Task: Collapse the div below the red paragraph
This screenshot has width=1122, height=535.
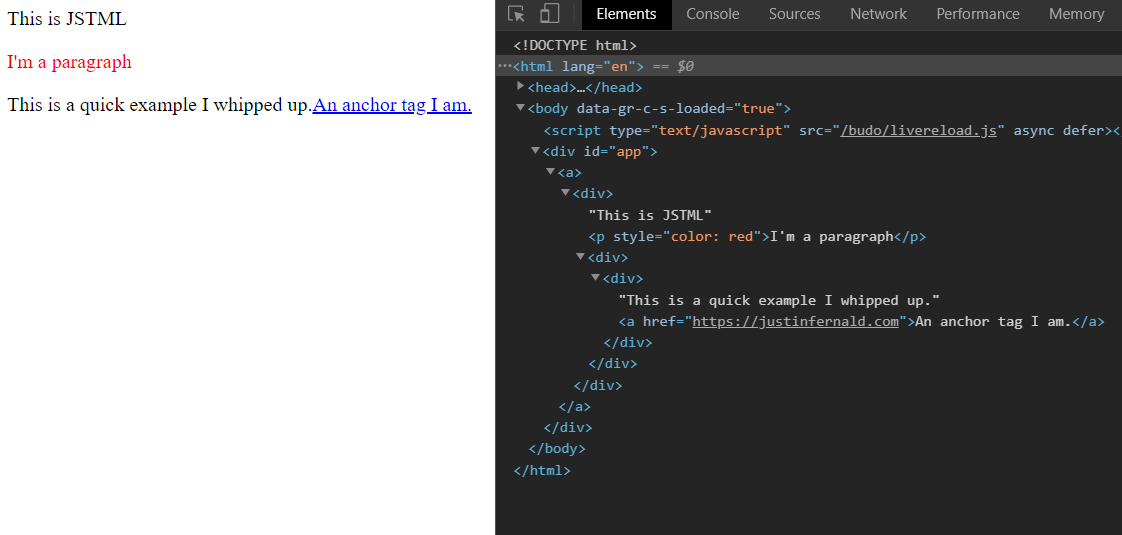Action: (580, 257)
